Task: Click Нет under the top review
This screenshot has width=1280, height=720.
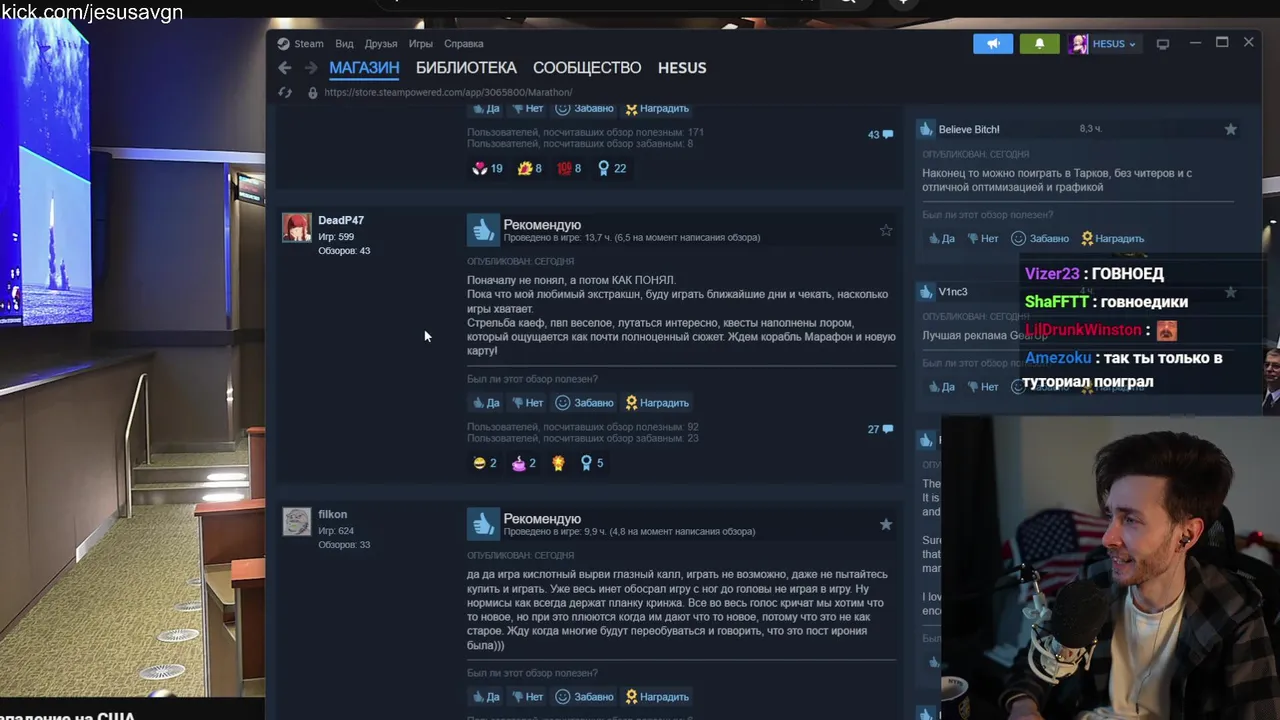Action: (x=528, y=108)
